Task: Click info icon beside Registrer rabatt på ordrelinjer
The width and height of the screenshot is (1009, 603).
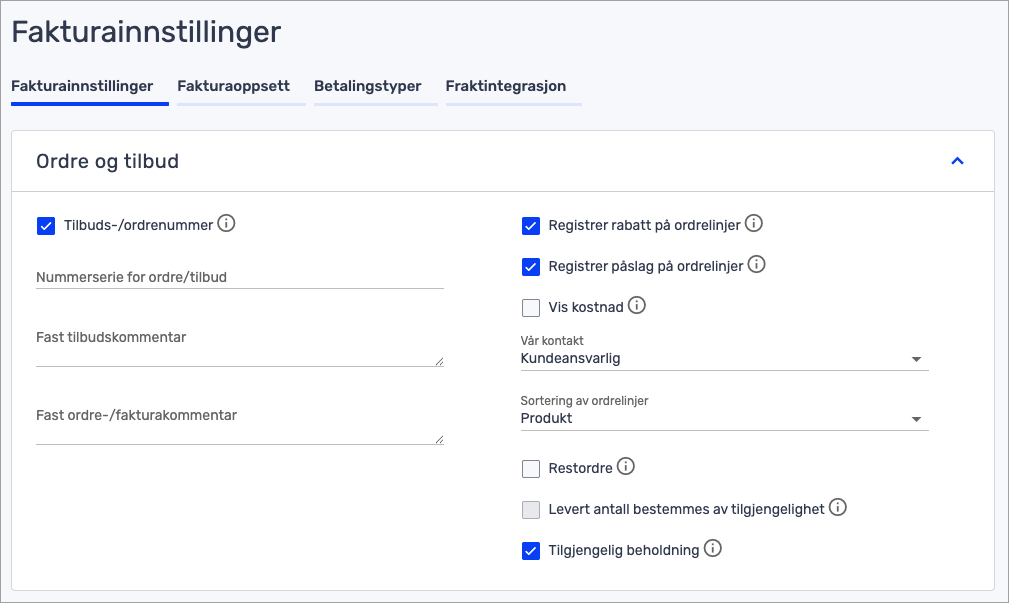Action: tap(754, 224)
